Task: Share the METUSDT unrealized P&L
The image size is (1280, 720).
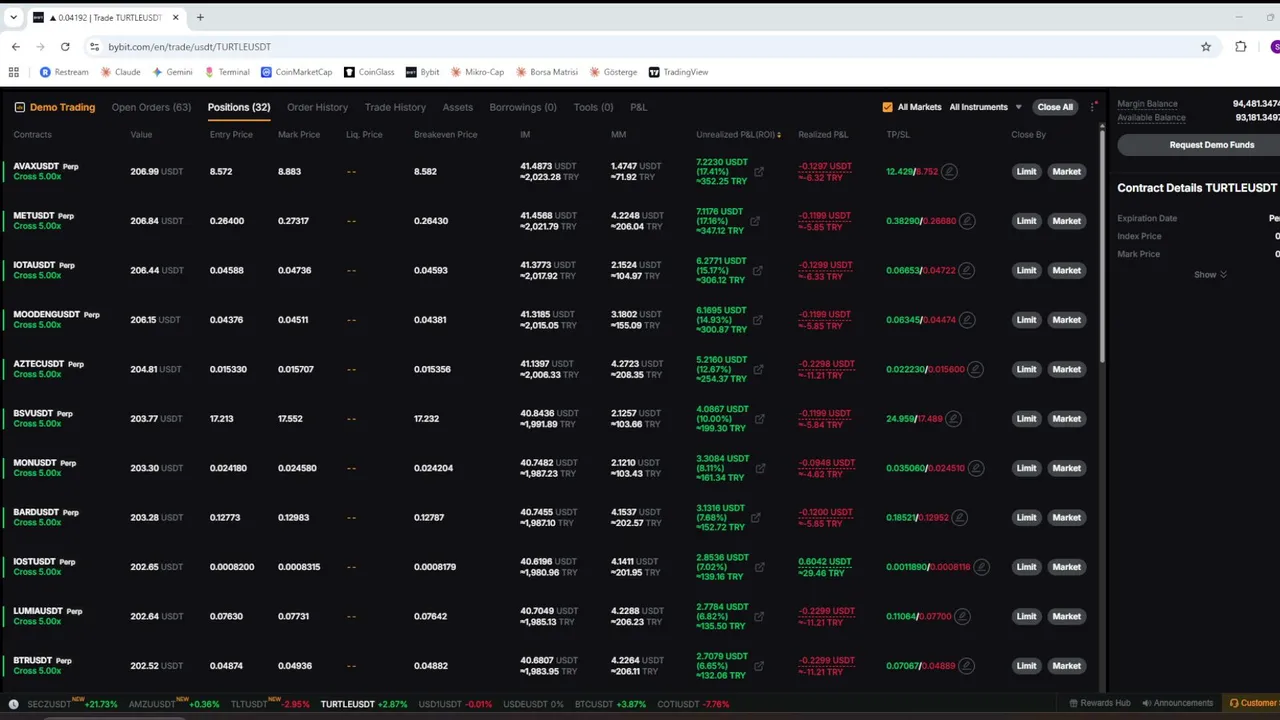Action: pos(755,221)
